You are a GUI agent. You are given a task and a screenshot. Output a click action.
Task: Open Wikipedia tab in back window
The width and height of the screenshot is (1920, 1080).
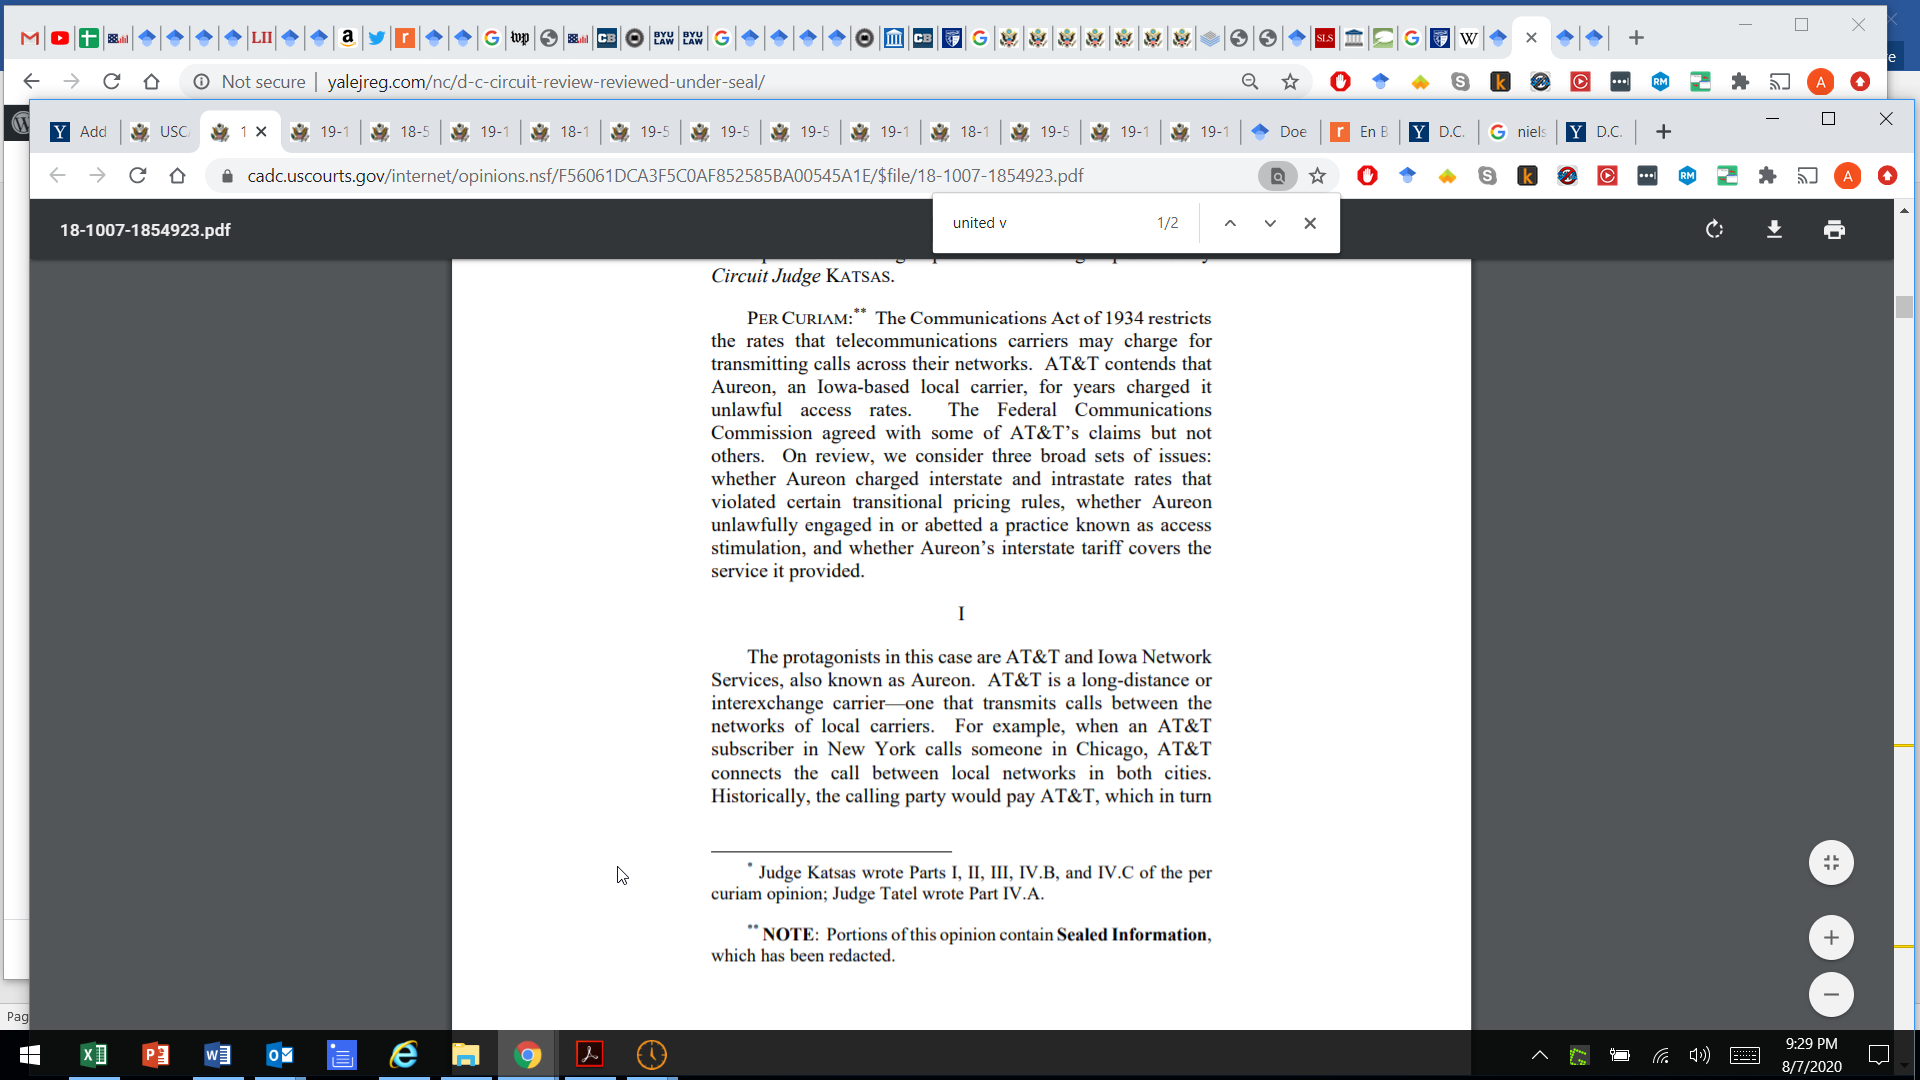pyautogui.click(x=1469, y=38)
